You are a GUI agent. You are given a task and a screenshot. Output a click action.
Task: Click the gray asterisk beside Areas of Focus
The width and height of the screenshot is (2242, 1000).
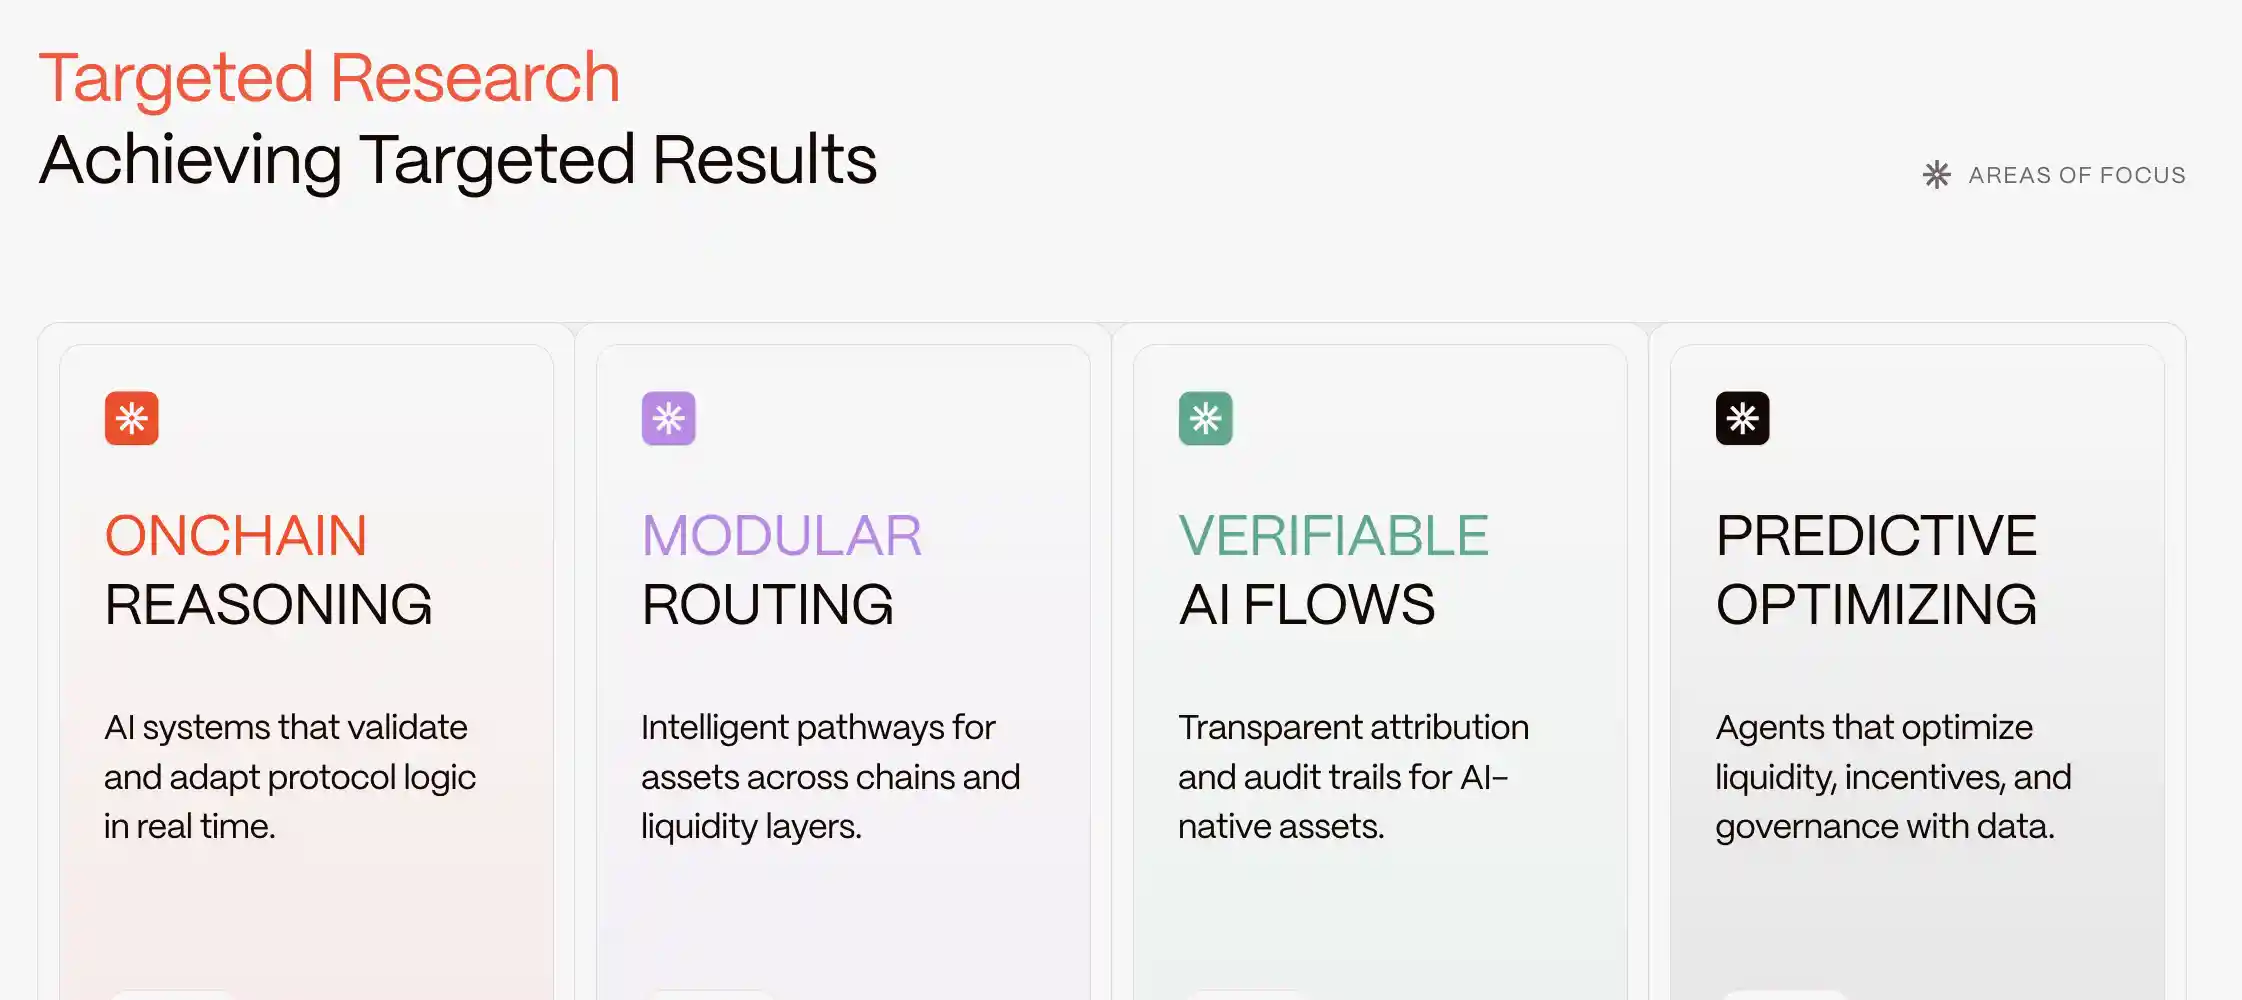point(1937,175)
